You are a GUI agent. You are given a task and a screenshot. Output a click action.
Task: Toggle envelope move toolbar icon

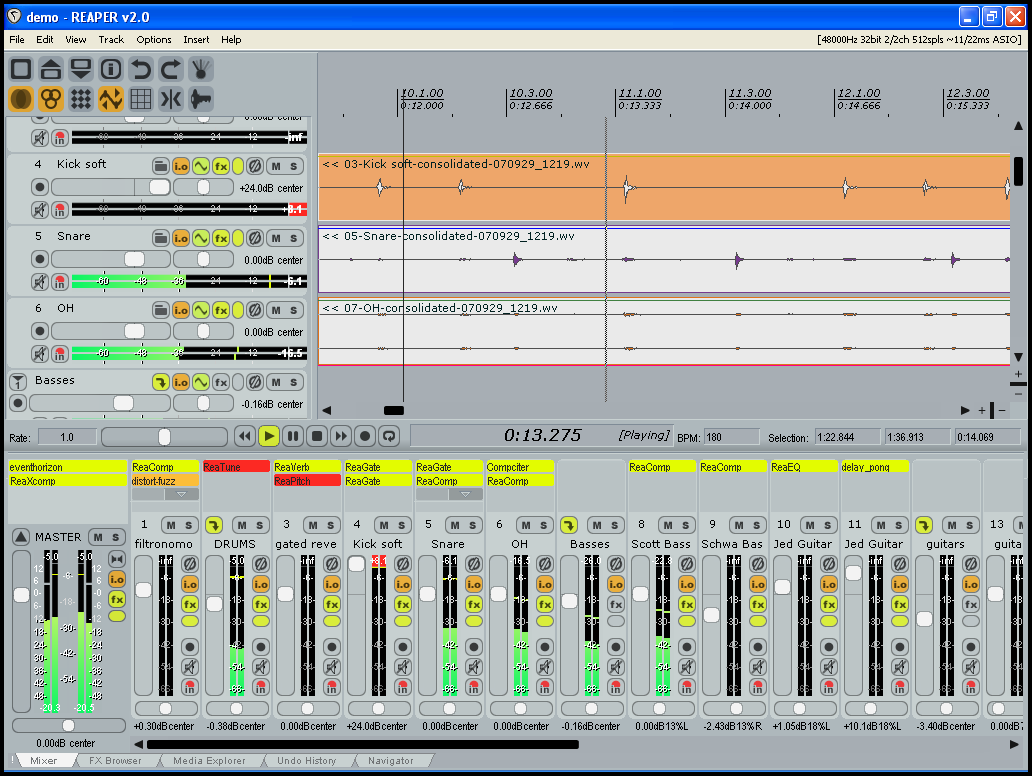coord(111,99)
